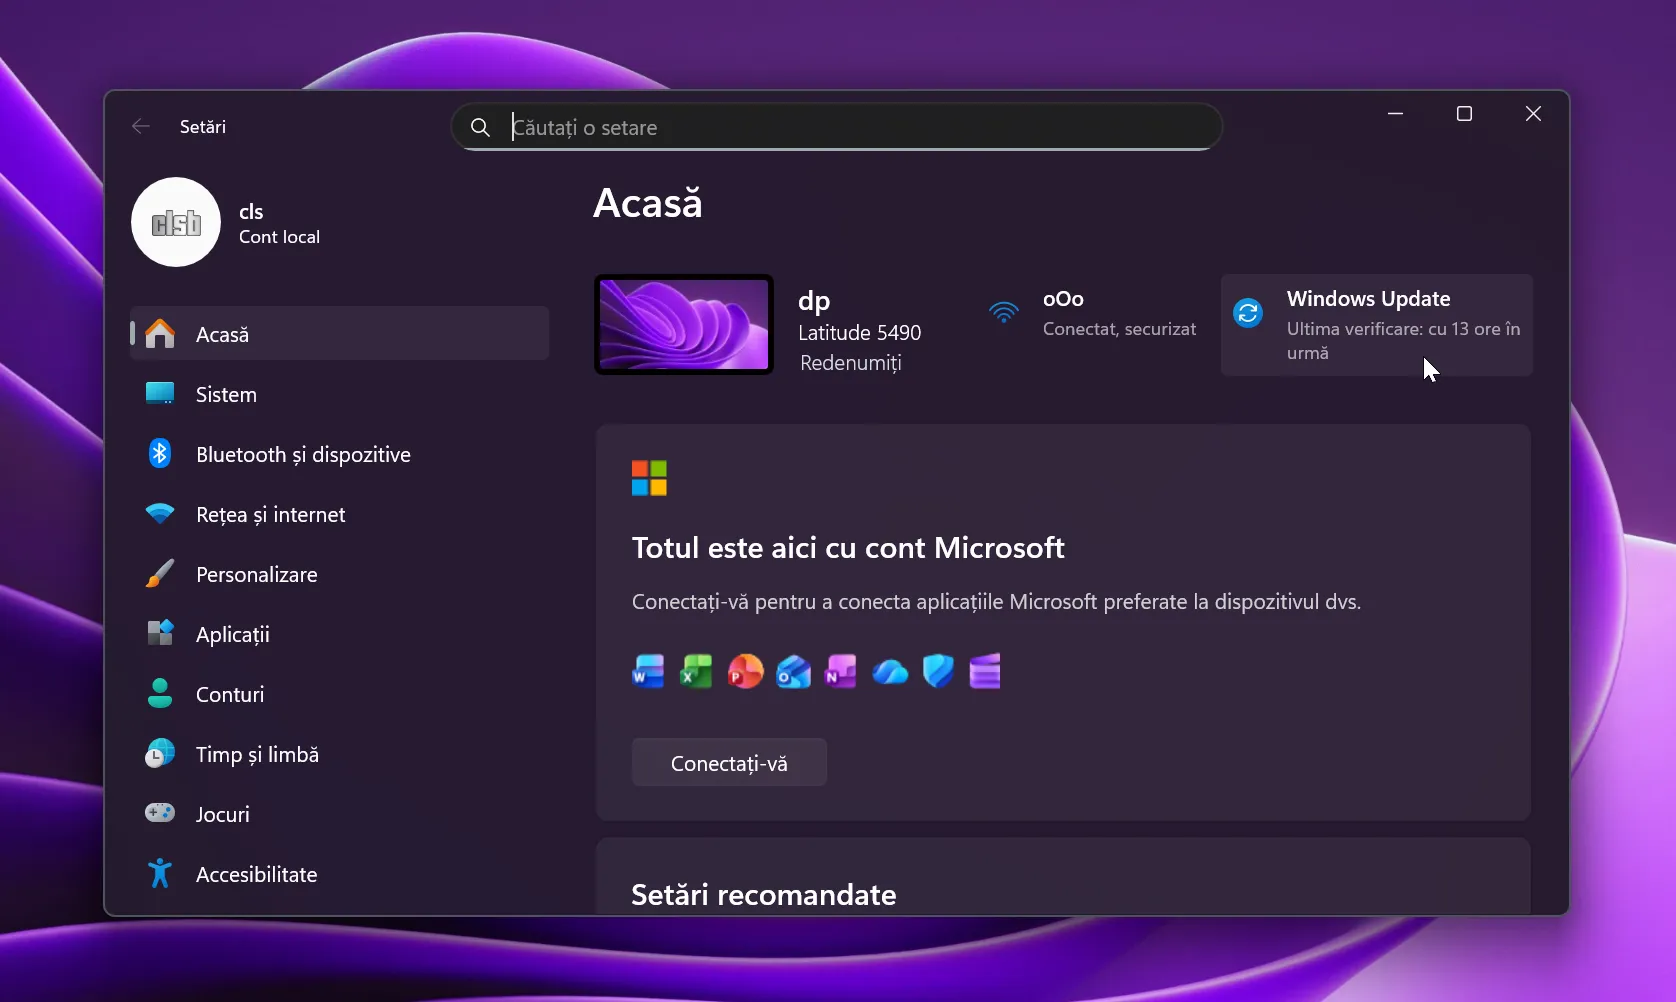
Task: Open Sistem settings in sidebar
Action: [x=226, y=395]
